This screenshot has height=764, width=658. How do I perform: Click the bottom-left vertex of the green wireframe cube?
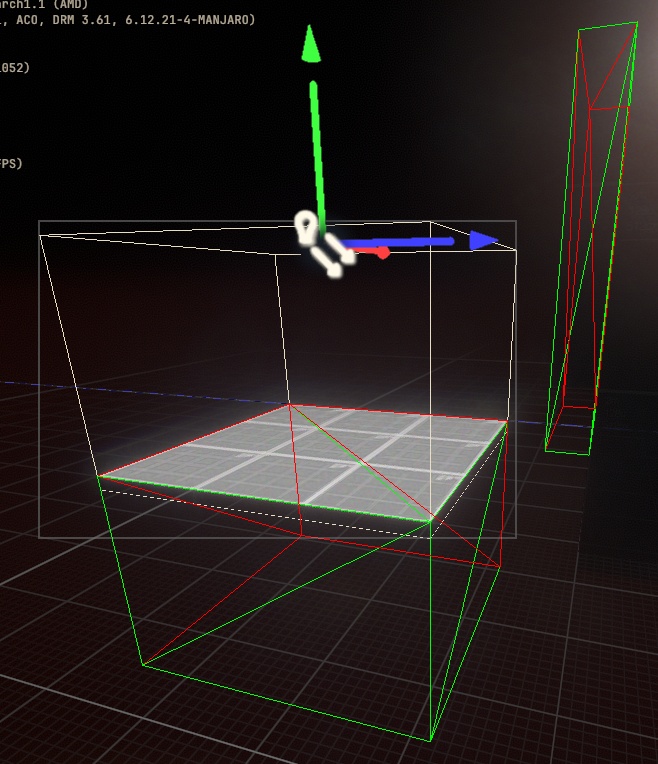click(142, 665)
